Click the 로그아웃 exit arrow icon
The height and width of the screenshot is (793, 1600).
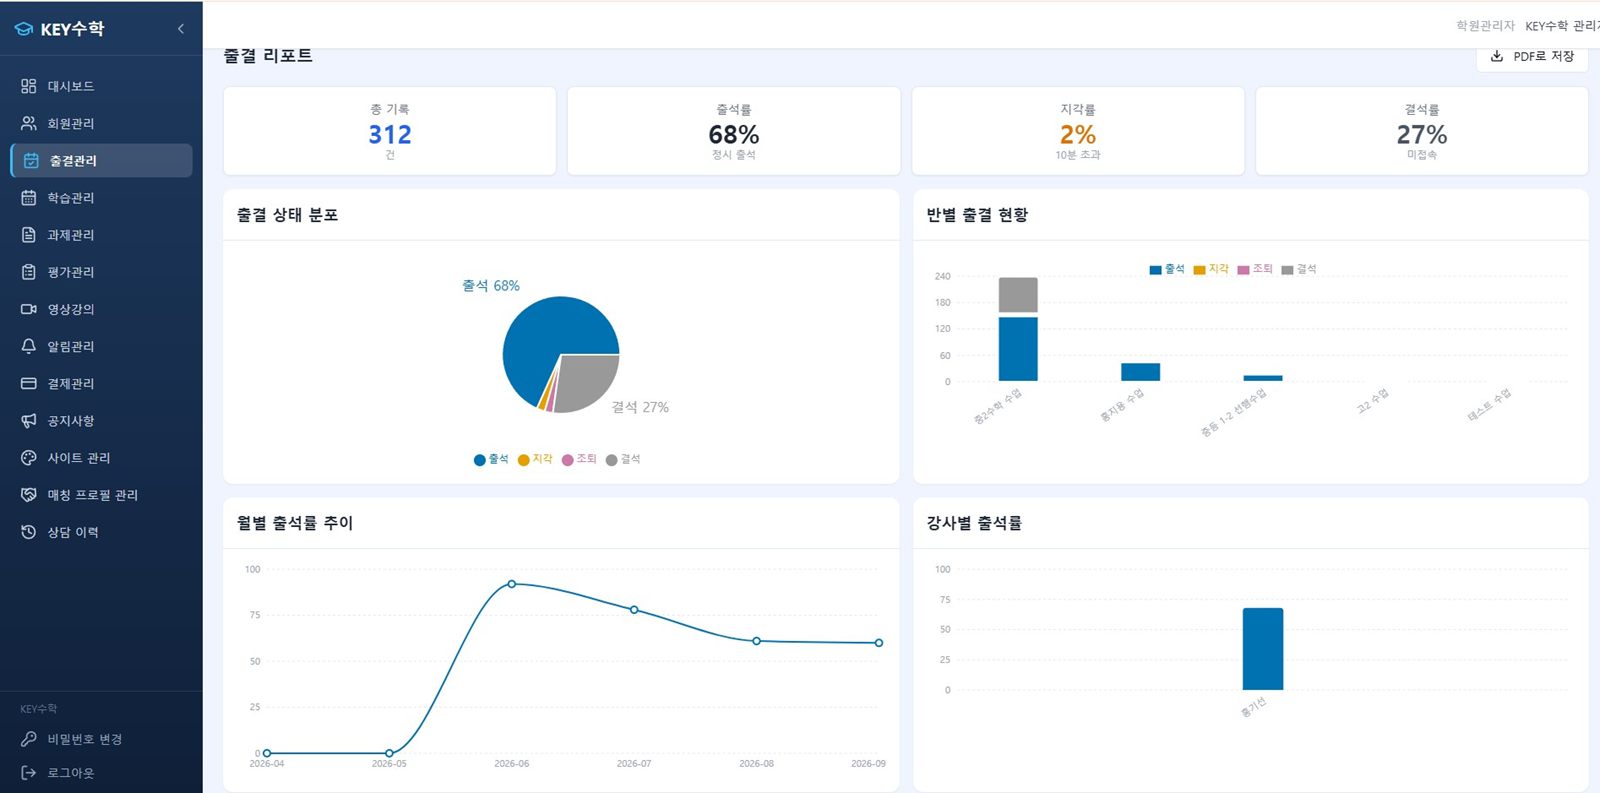click(29, 773)
